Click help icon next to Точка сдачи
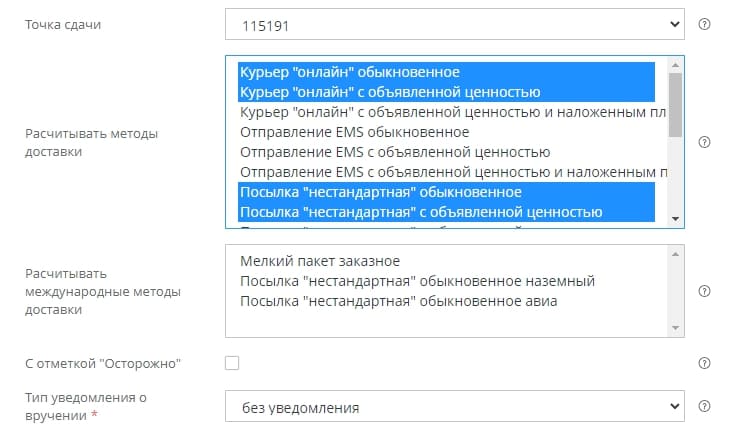 (704, 23)
